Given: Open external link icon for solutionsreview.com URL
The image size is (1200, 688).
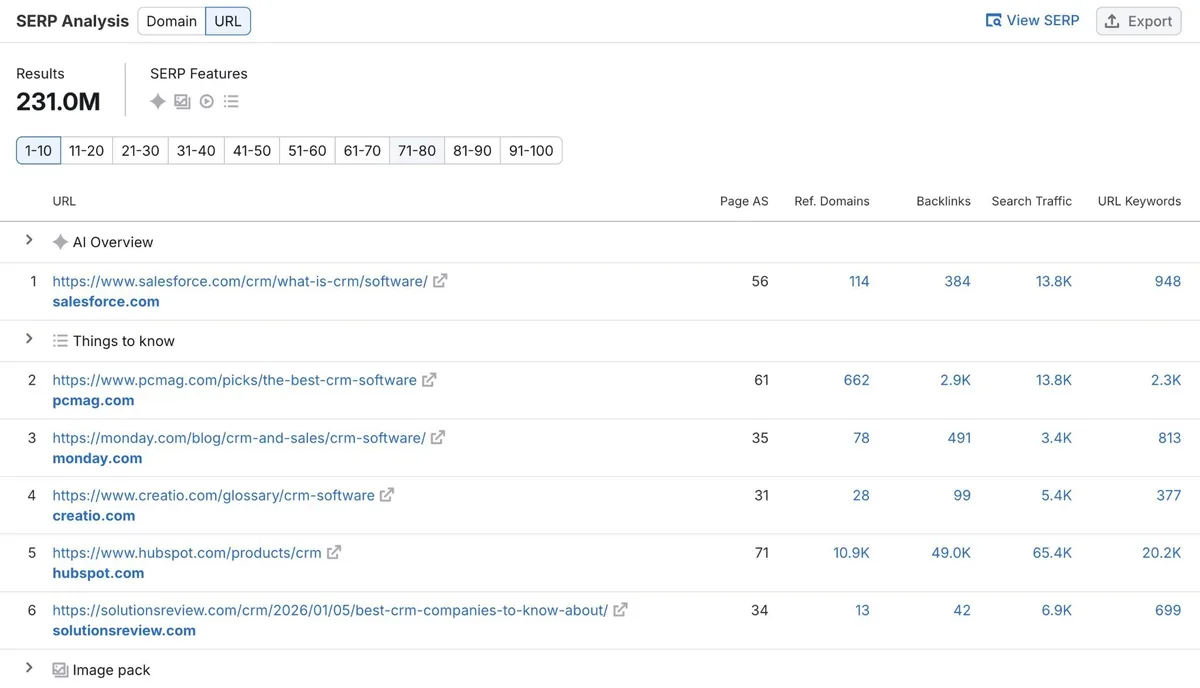Looking at the screenshot, I should pyautogui.click(x=620, y=609).
